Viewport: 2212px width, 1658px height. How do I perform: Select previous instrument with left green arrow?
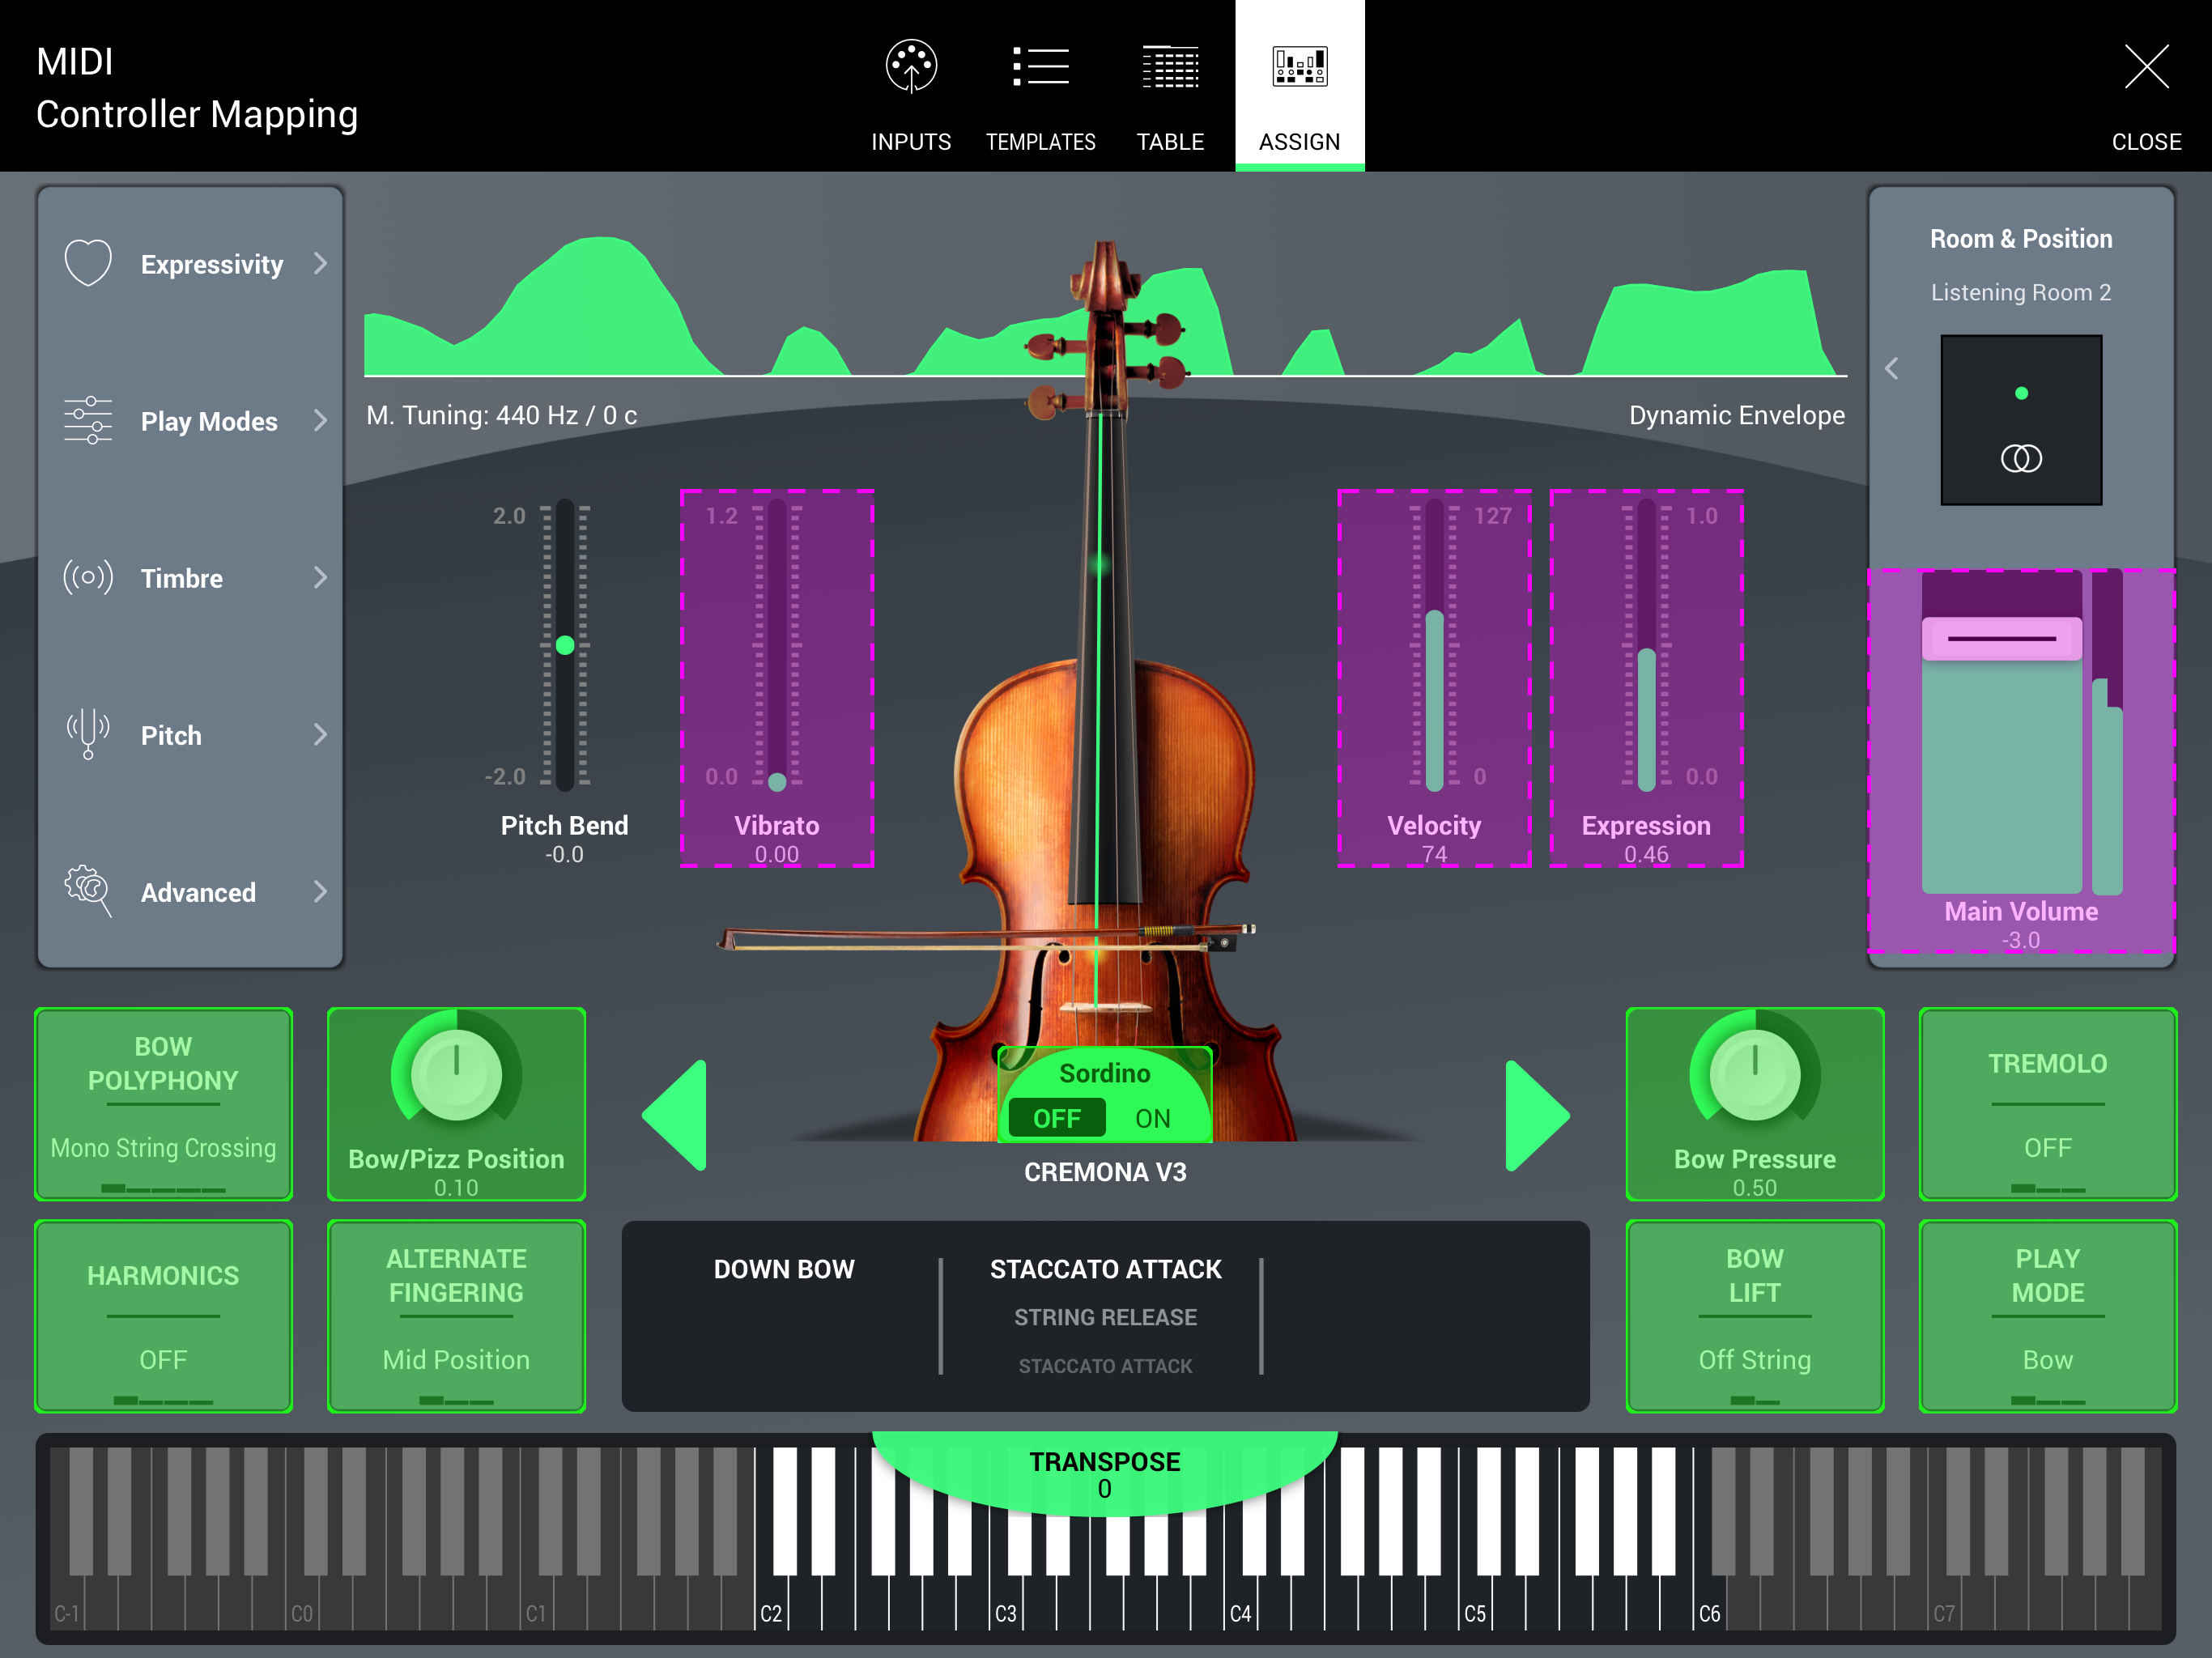pos(675,1115)
